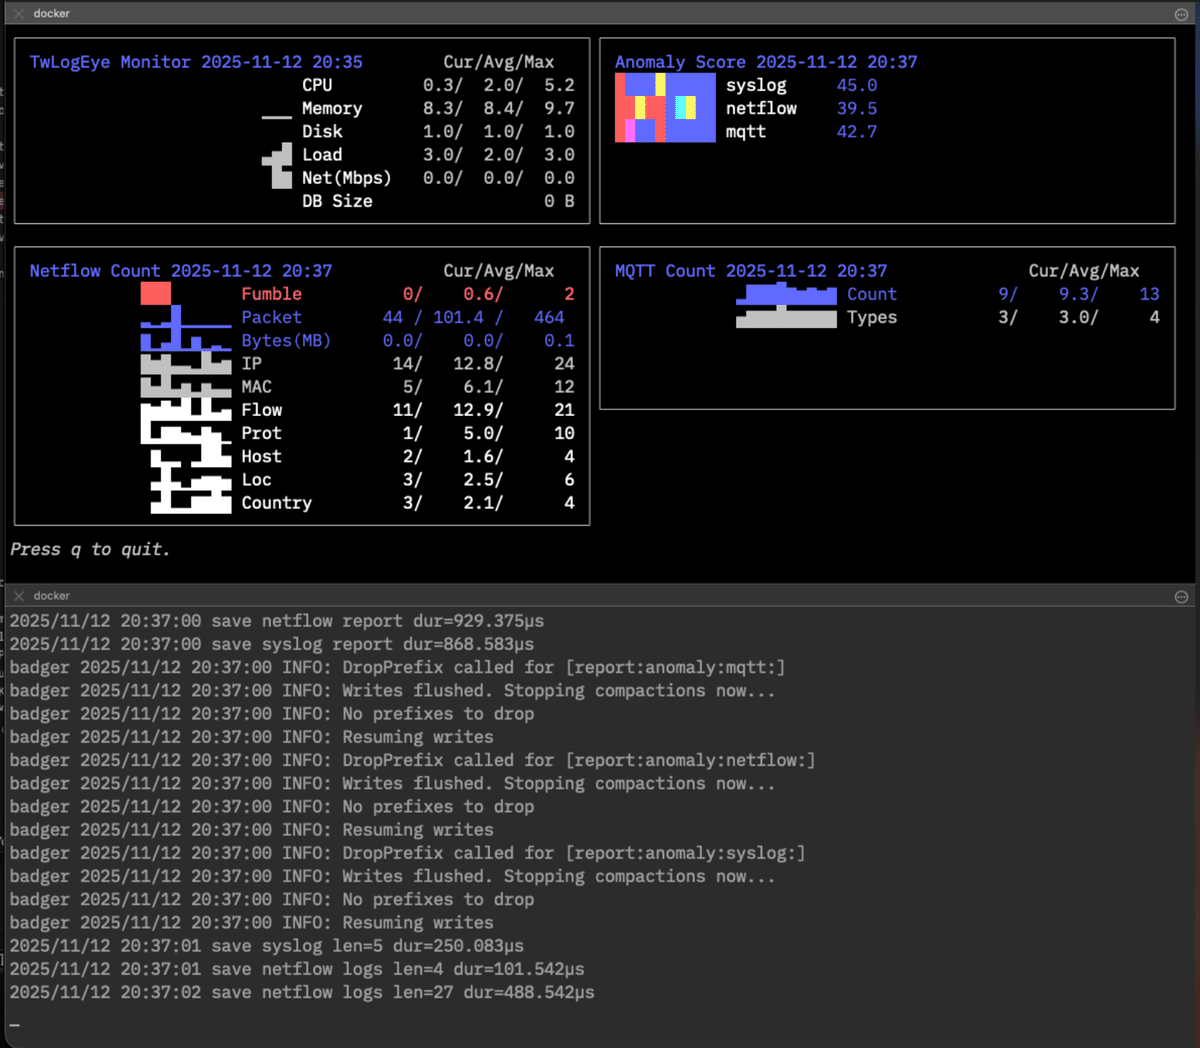Select the bottom pane docker title
This screenshot has width=1200, height=1048.
tap(51, 595)
